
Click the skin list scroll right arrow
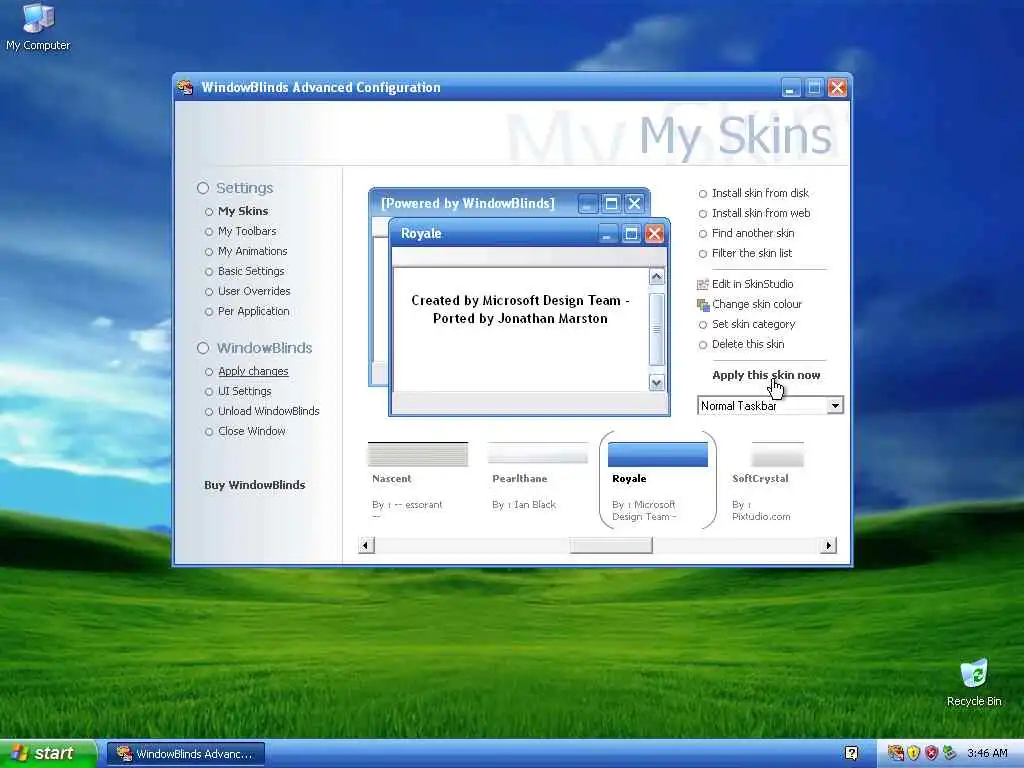point(828,545)
